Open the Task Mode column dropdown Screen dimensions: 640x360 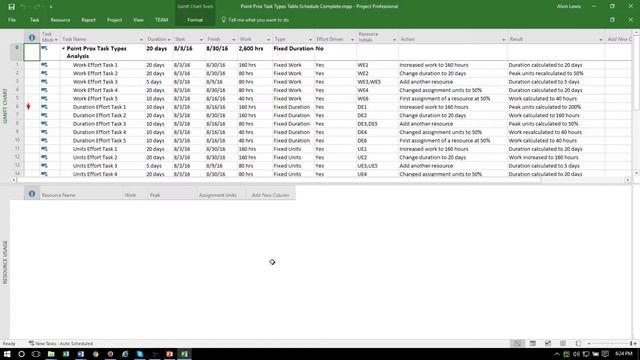coord(56,40)
